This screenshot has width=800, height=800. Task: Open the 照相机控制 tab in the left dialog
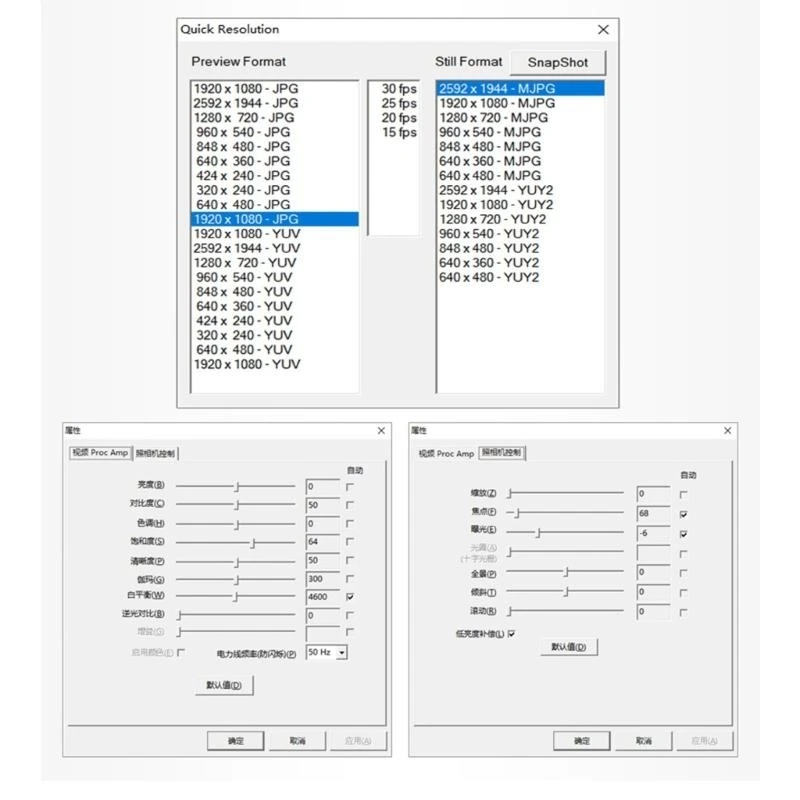(x=155, y=454)
